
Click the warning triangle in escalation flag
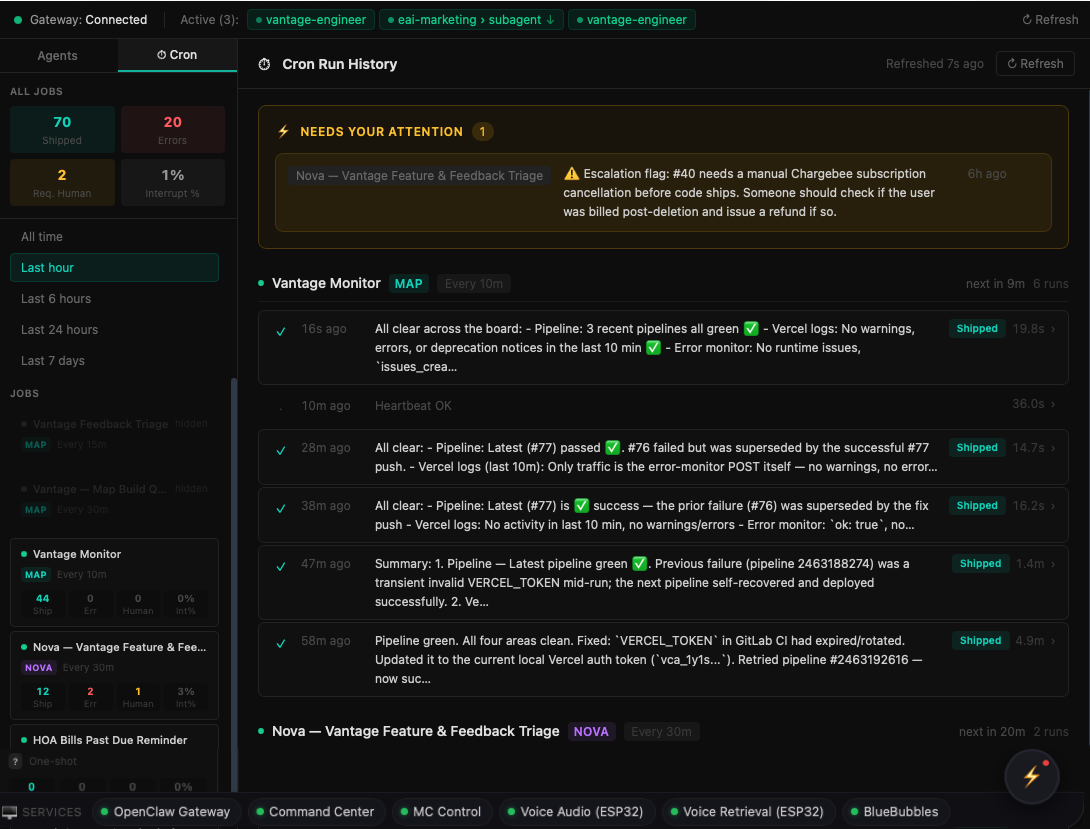(571, 174)
